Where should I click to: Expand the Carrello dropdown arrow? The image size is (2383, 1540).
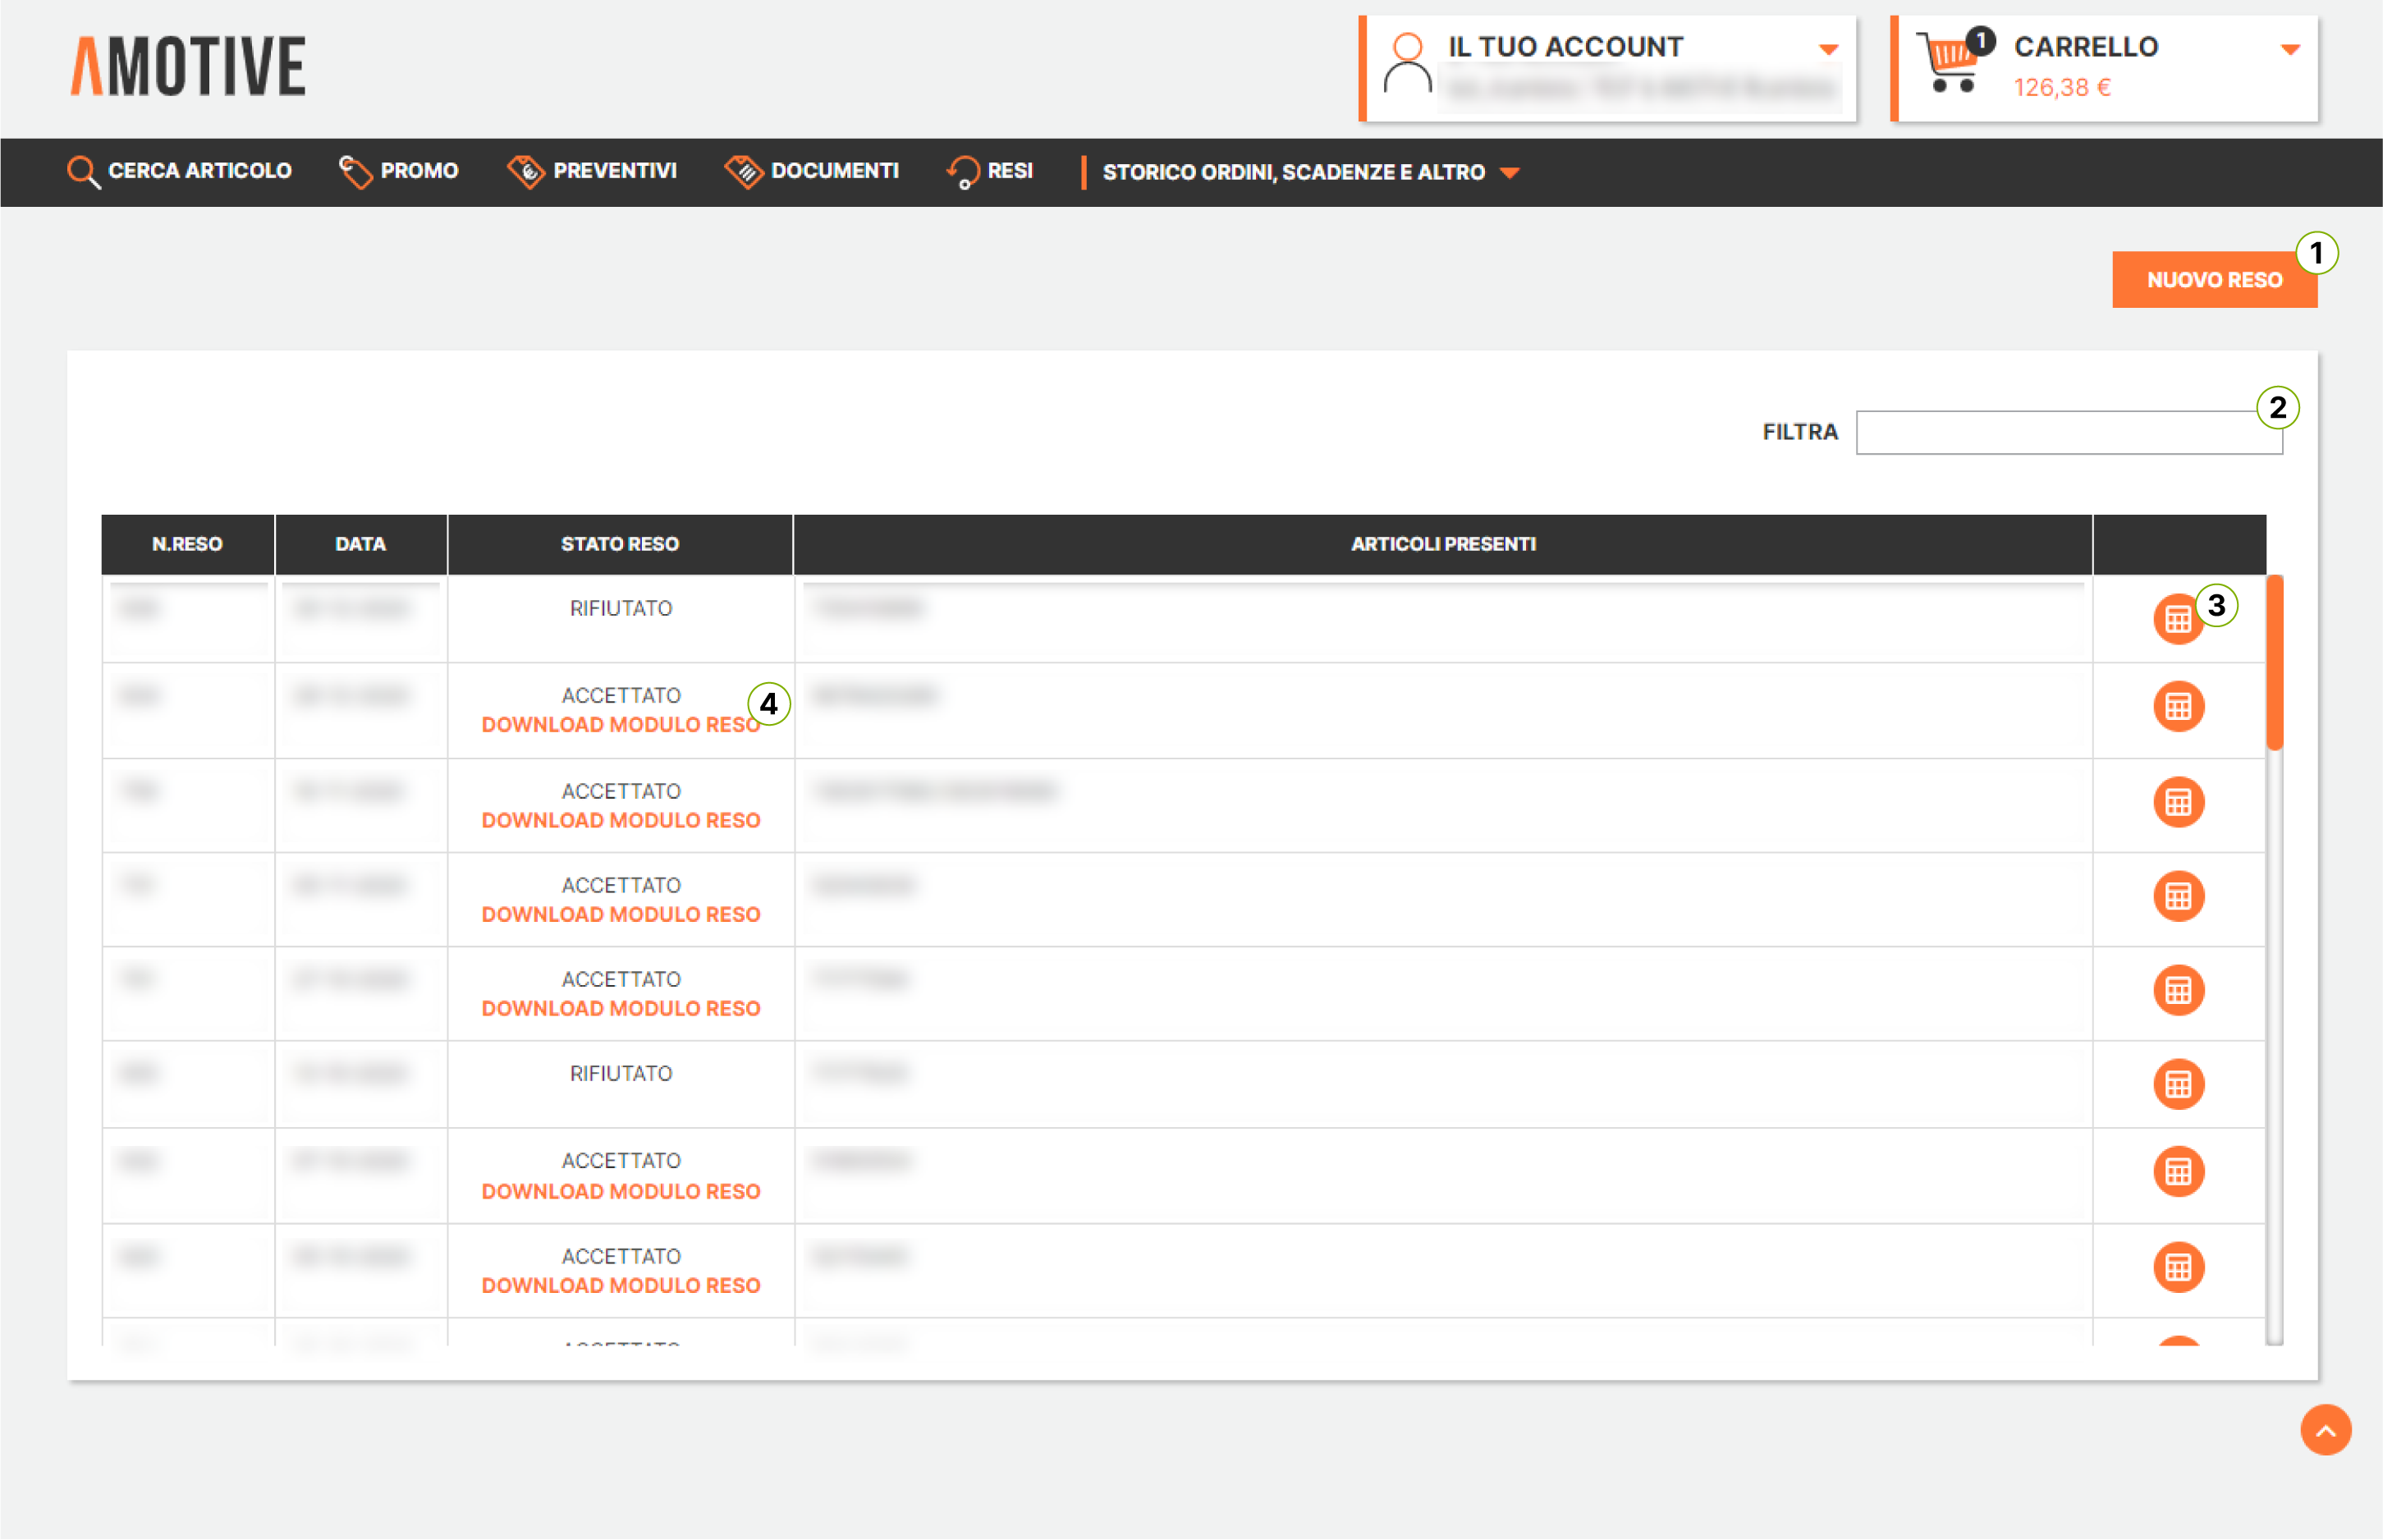pos(2289,49)
